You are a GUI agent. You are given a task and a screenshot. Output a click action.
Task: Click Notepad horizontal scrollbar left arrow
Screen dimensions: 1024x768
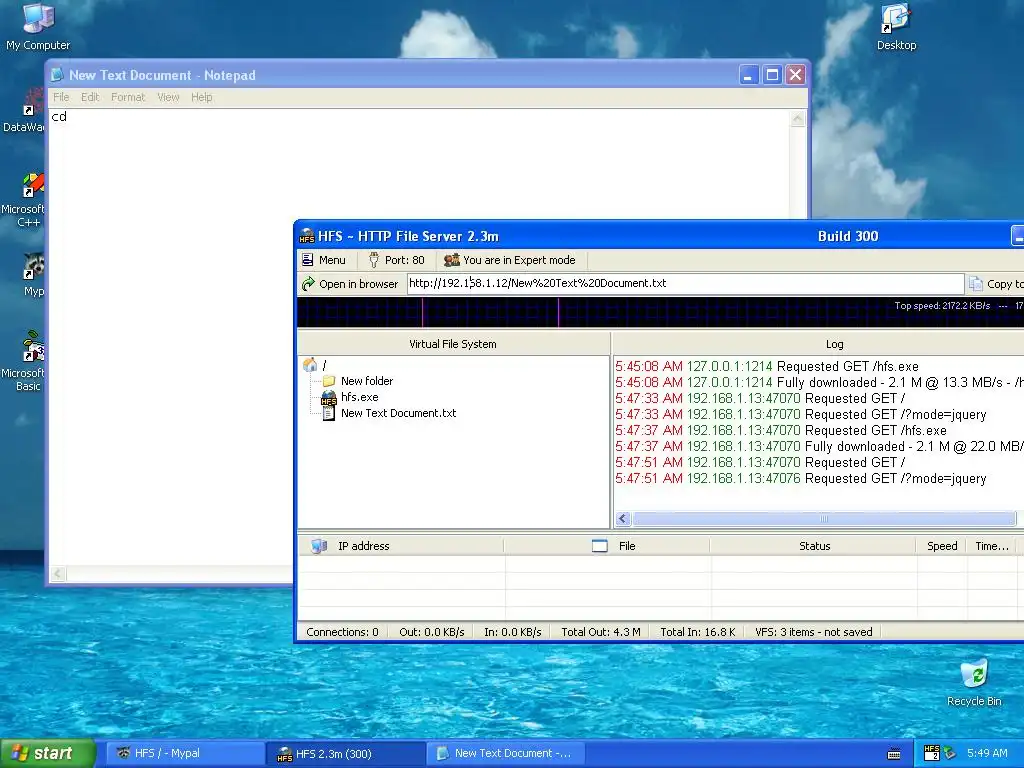[57, 574]
